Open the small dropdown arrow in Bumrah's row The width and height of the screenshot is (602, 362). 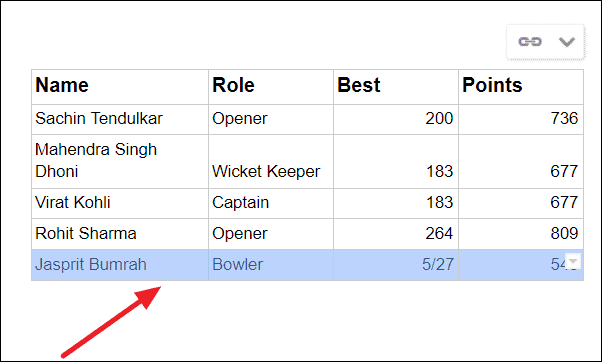click(x=573, y=261)
